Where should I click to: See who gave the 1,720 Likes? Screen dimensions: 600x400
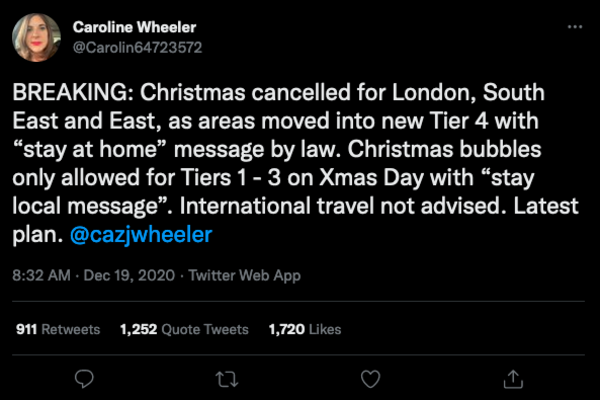click(304, 329)
